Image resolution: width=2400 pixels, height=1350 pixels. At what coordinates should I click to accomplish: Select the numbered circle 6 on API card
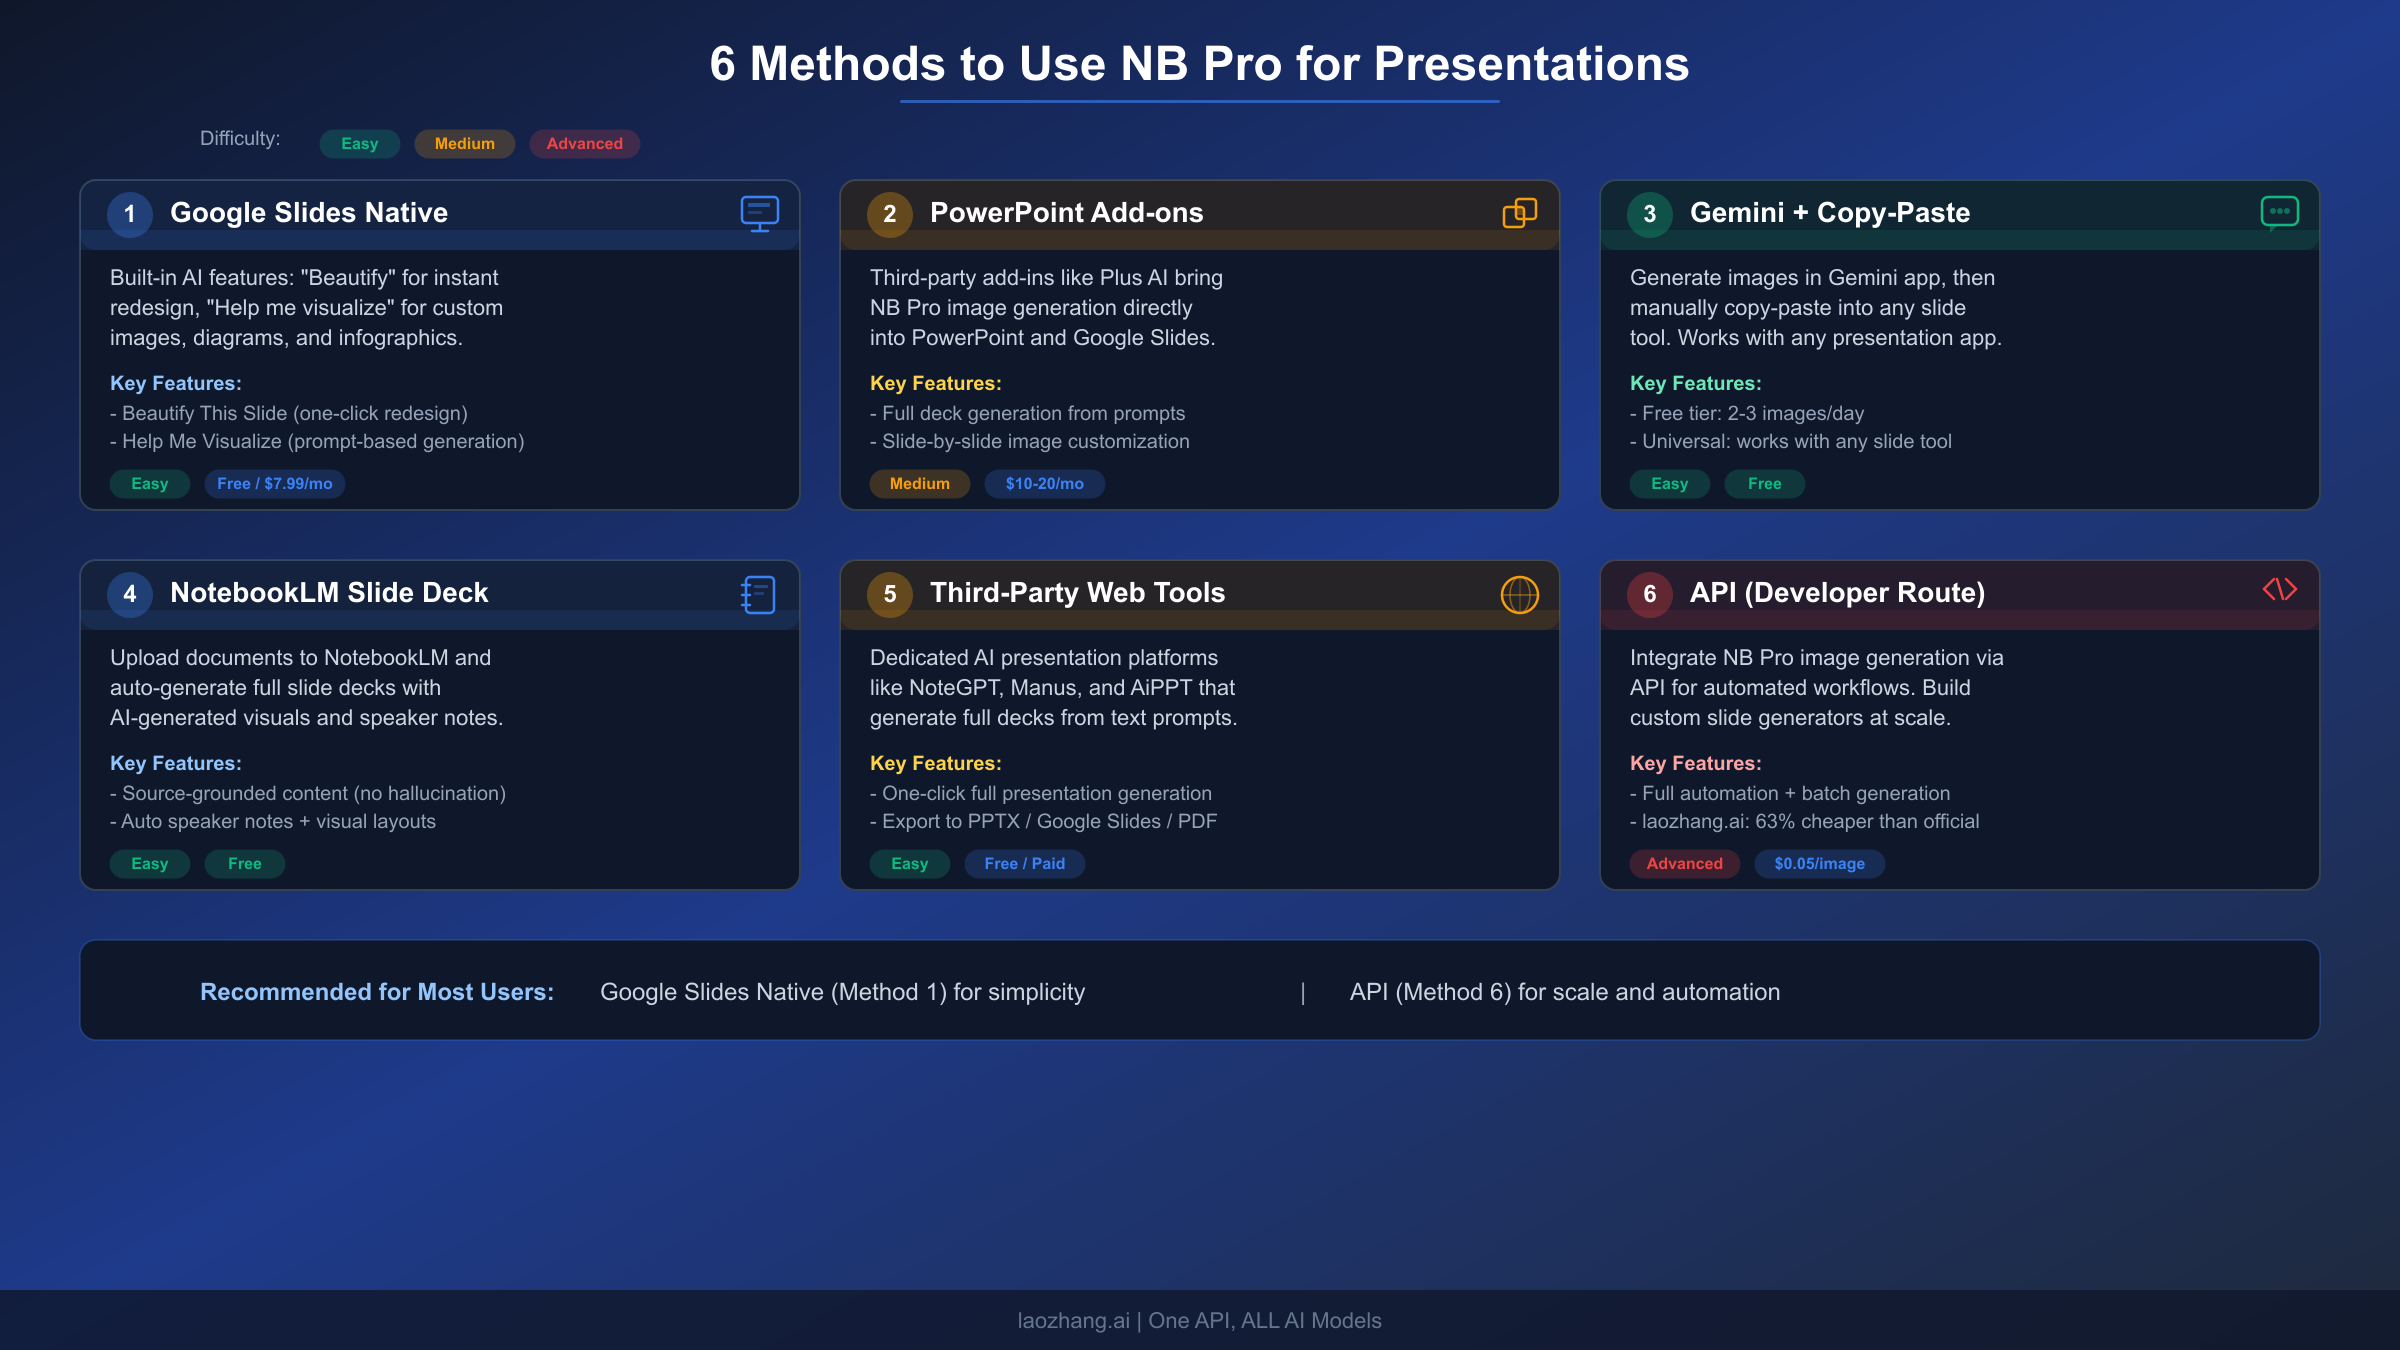[1649, 594]
